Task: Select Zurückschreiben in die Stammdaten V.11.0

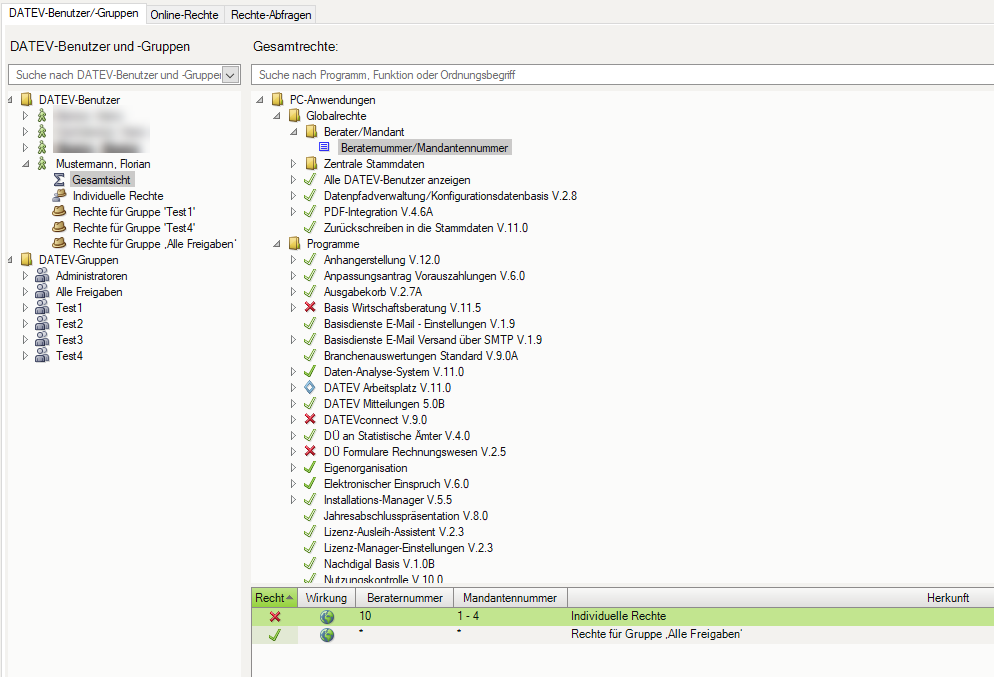Action: tap(426, 228)
